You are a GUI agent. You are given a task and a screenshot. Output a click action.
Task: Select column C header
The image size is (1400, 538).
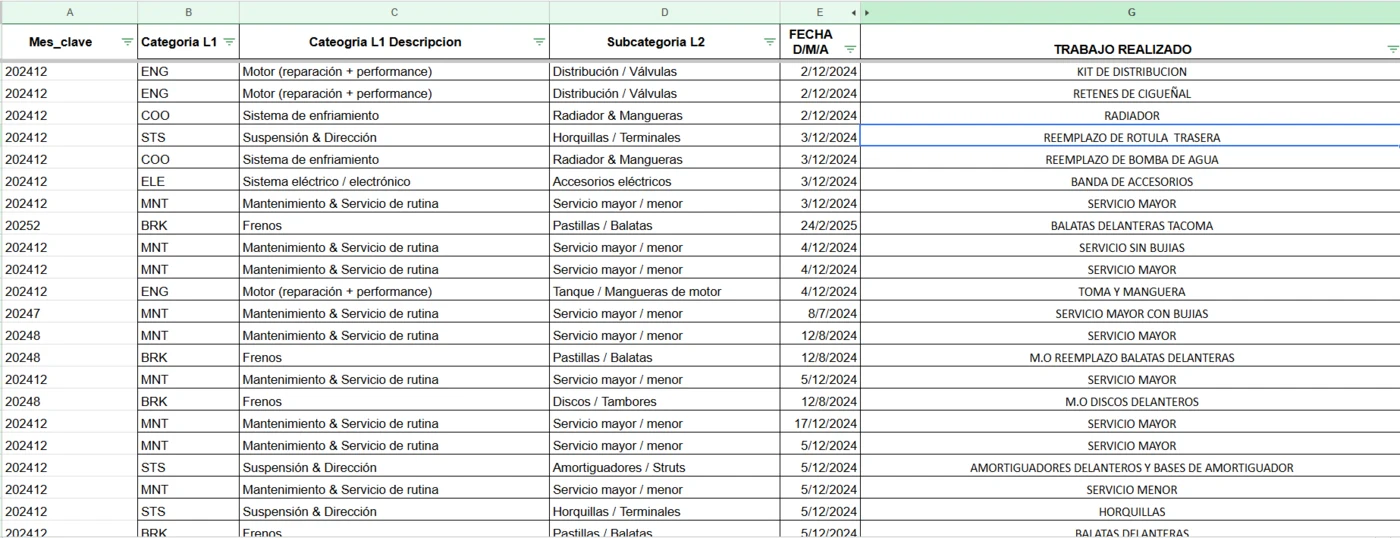(x=394, y=12)
